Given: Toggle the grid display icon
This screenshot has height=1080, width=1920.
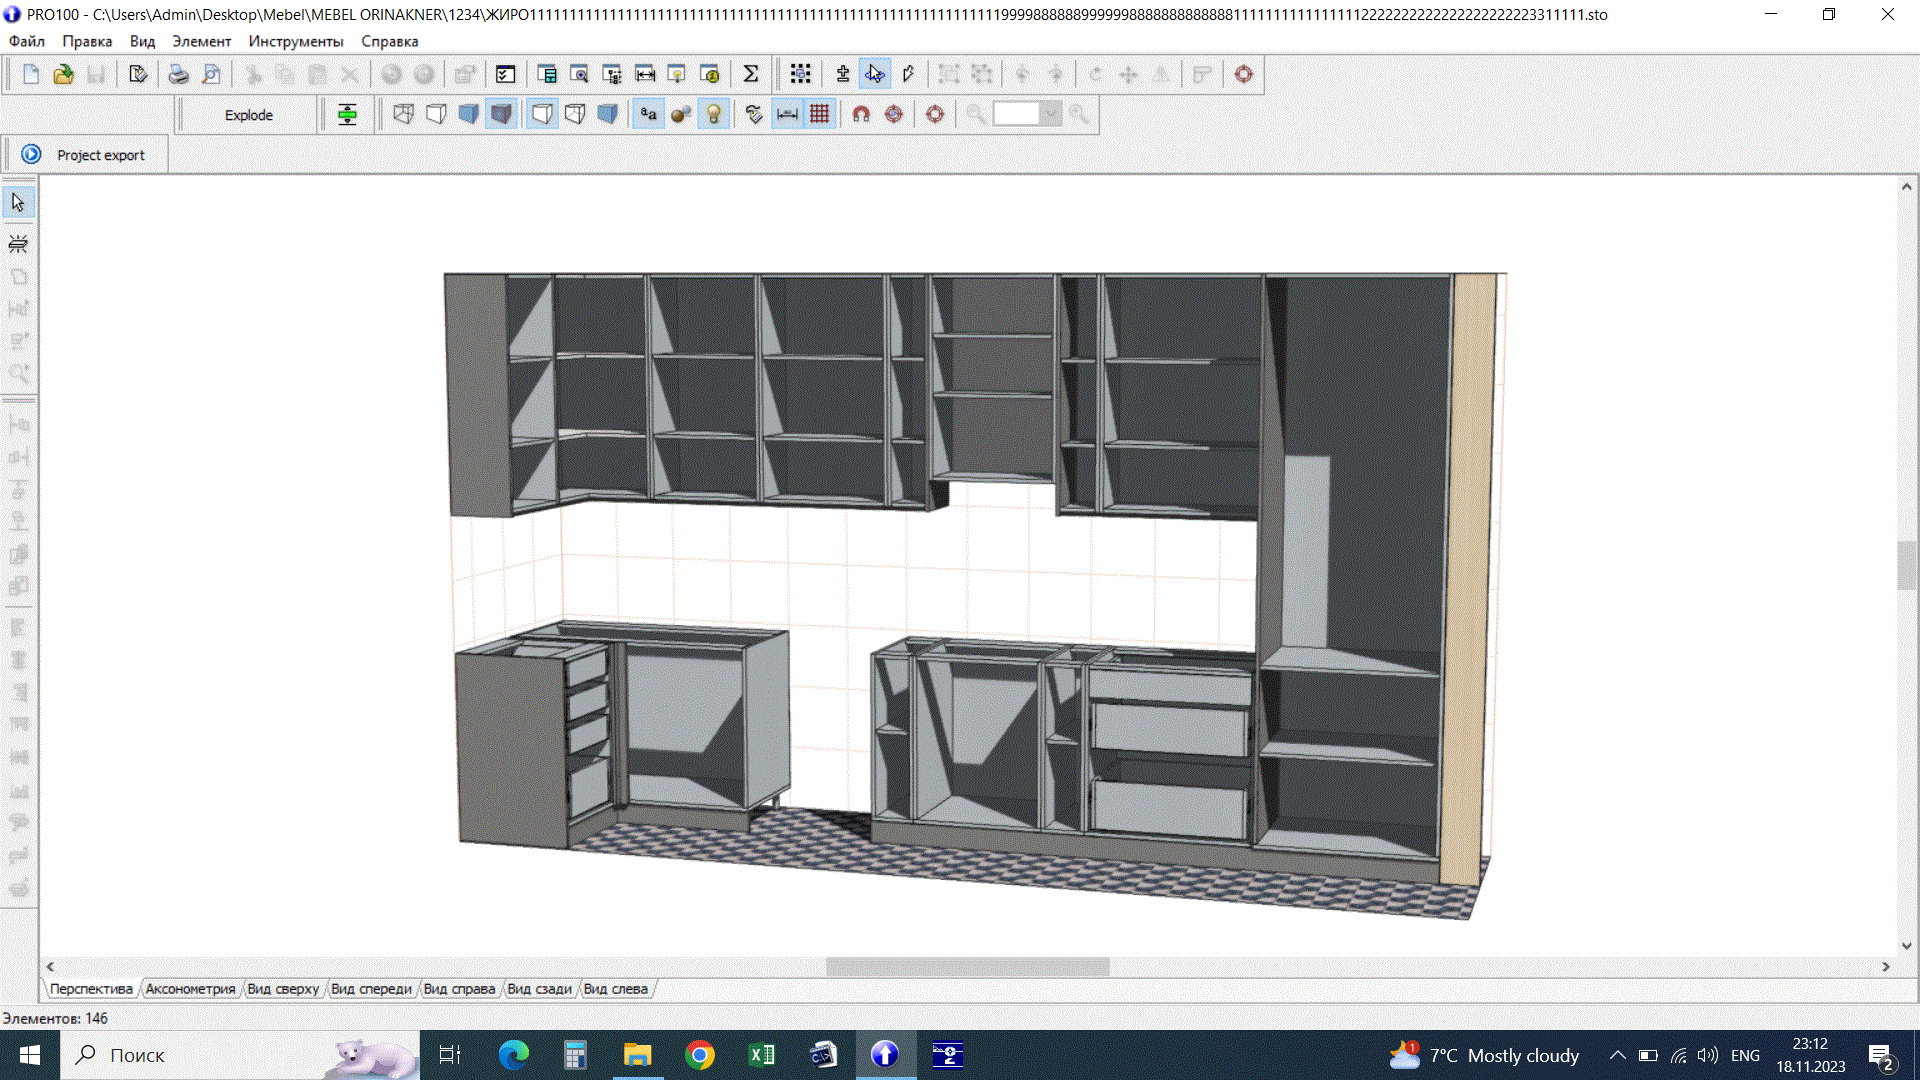Looking at the screenshot, I should [819, 114].
